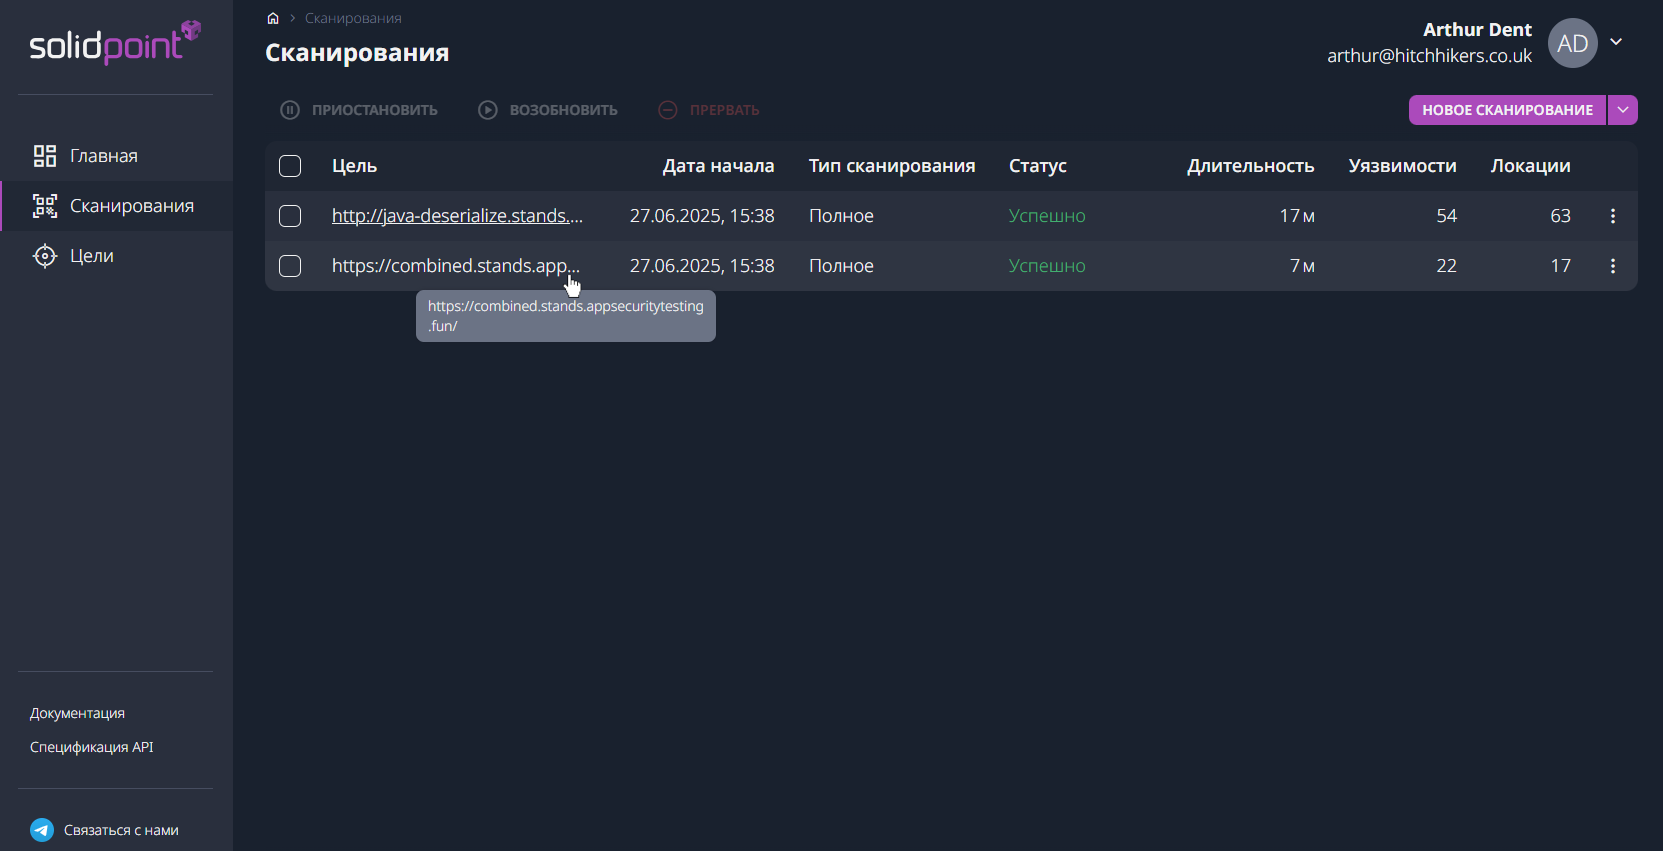Click the Статус column header
Screen dimensions: 1663x851
(x=1038, y=166)
